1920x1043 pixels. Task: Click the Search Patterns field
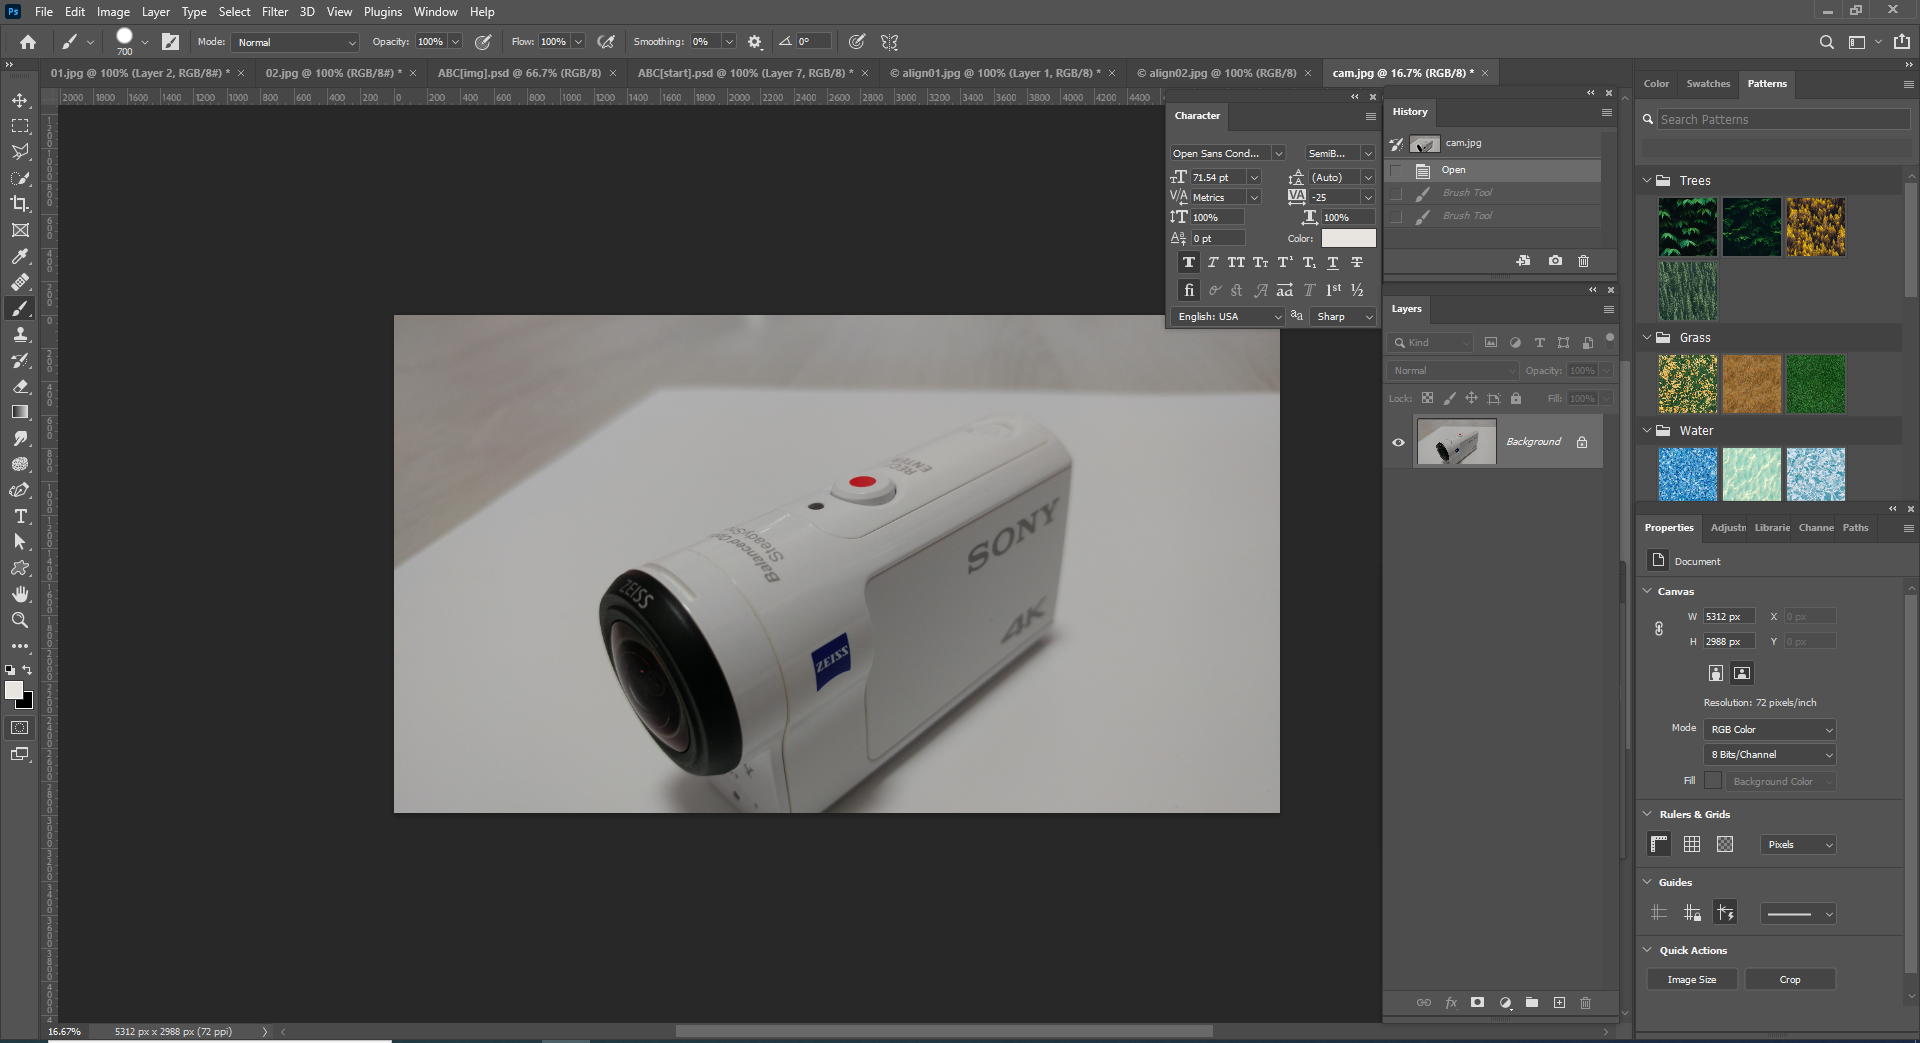coord(1783,119)
